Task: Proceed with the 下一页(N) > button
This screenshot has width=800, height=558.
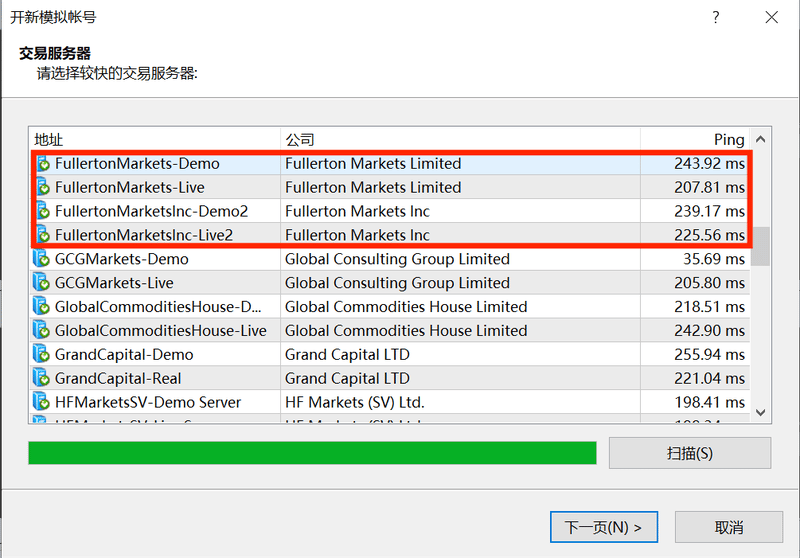Action: [603, 527]
